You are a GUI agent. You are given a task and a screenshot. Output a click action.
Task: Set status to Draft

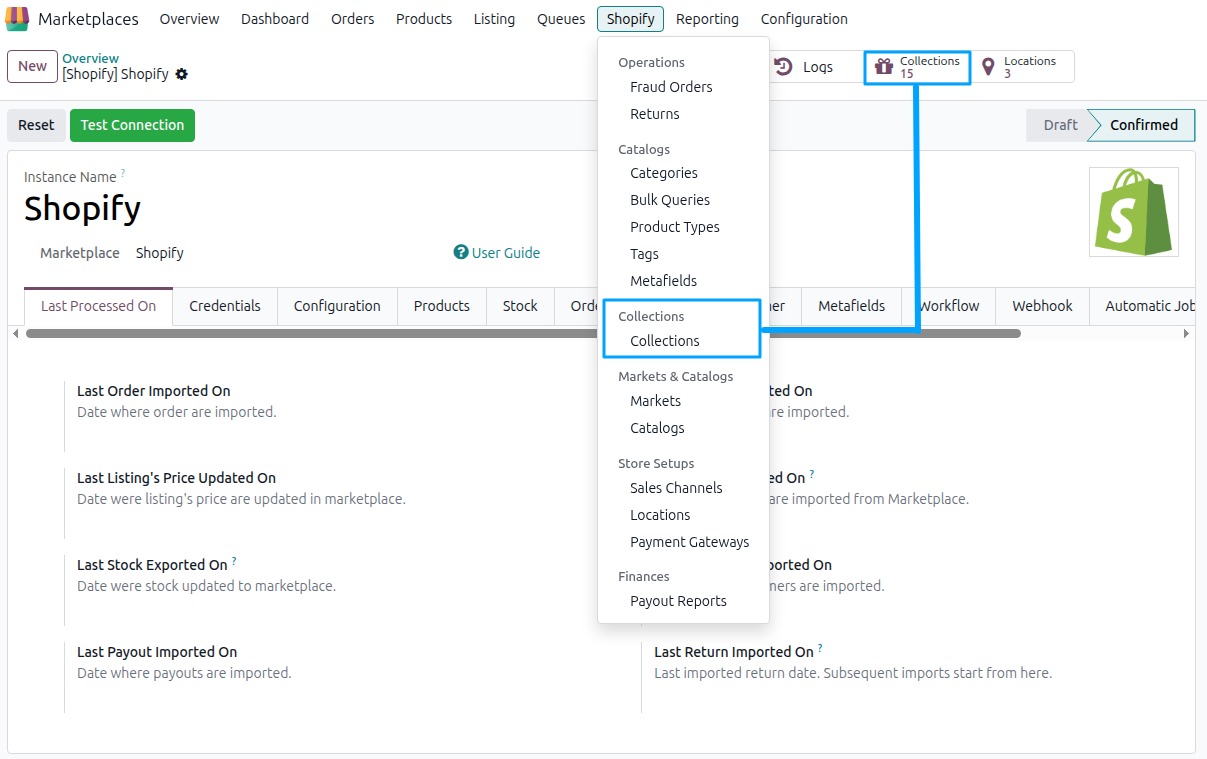point(1059,125)
